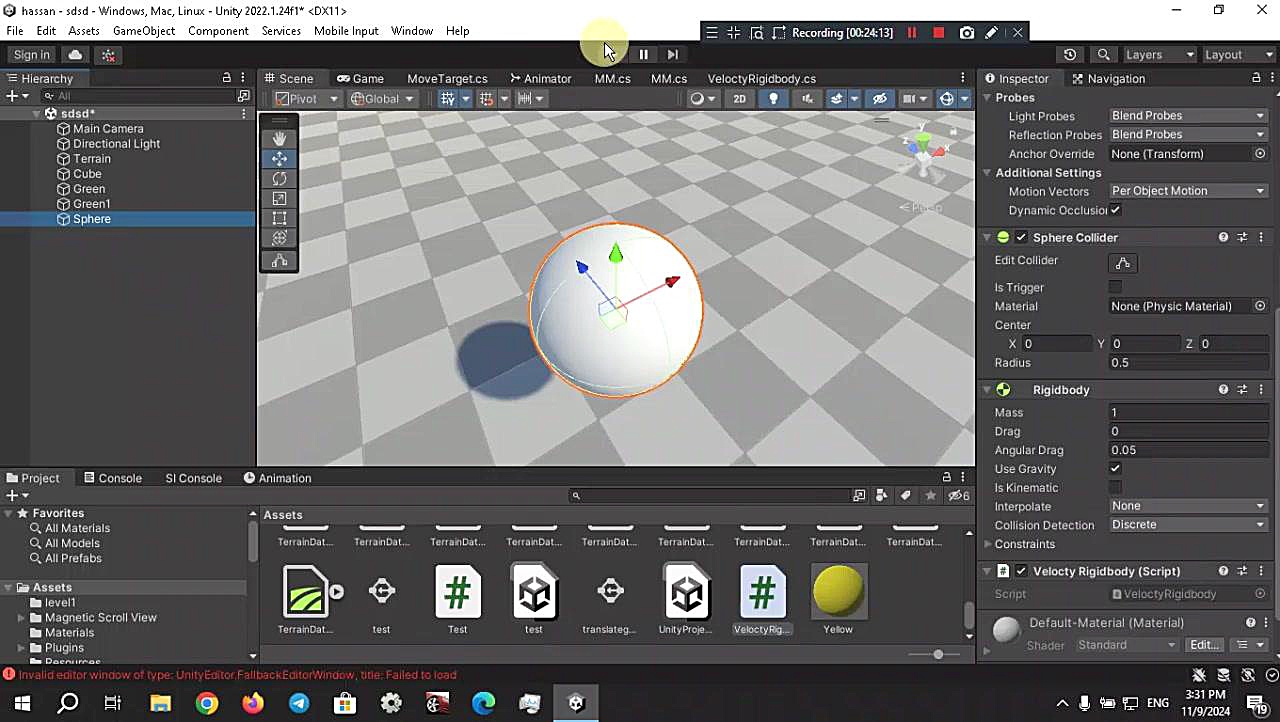This screenshot has width=1280, height=722.
Task: Click the Edit Collider button icon
Action: click(1122, 263)
